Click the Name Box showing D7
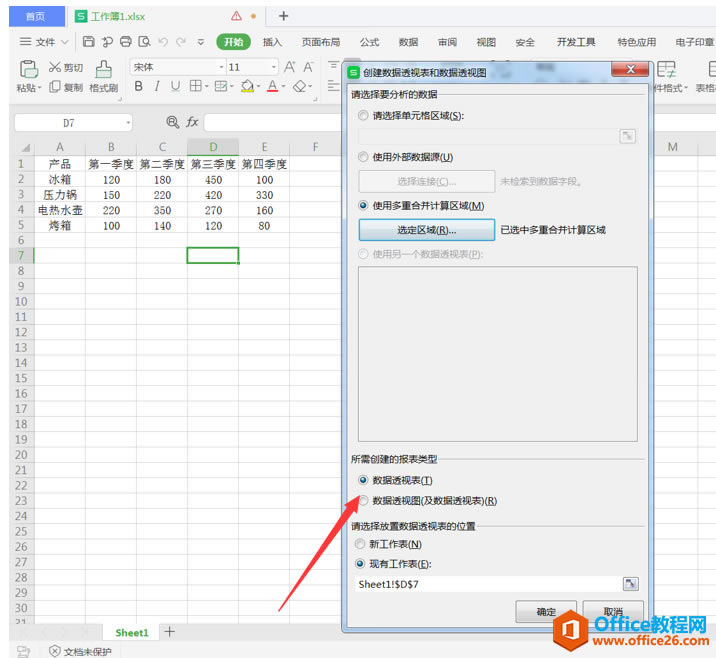716x658 pixels. pyautogui.click(x=68, y=123)
